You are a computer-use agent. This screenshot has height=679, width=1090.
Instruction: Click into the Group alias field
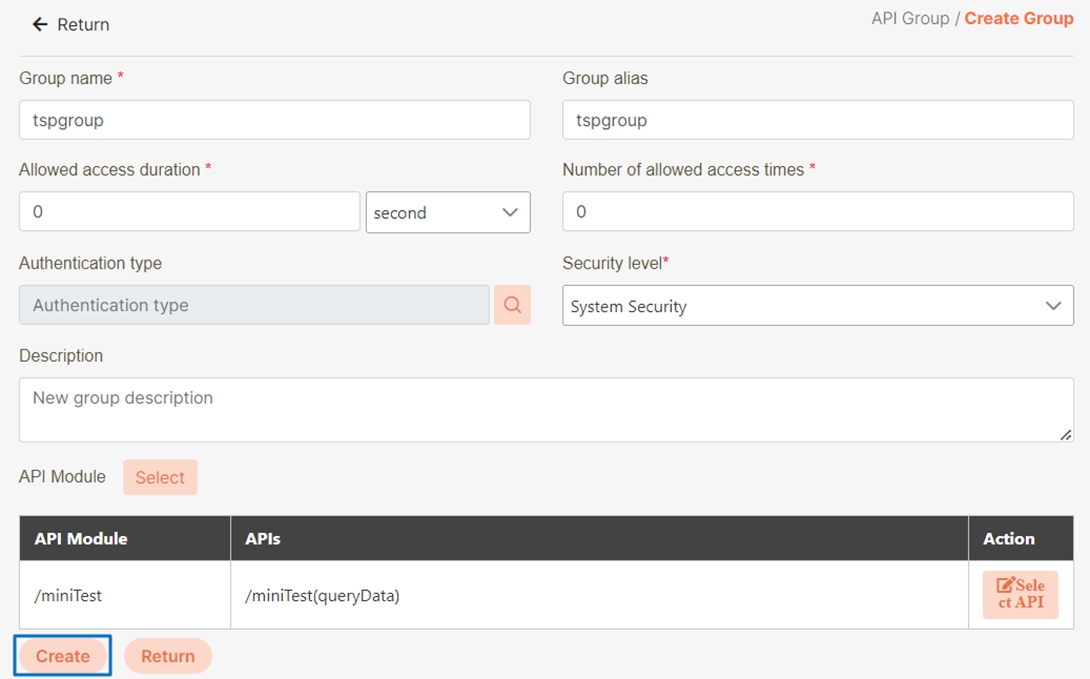(817, 120)
